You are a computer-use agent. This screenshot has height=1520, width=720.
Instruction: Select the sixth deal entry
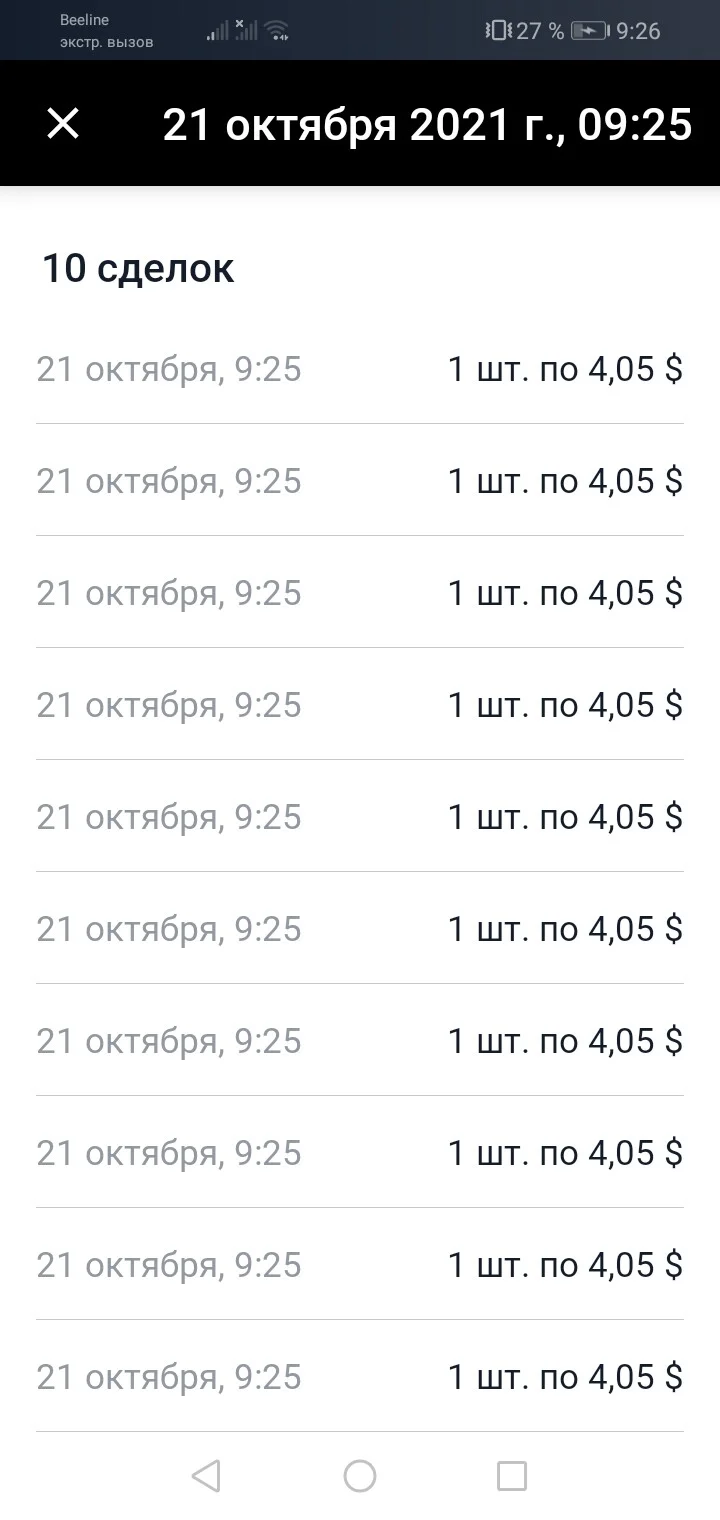[360, 929]
